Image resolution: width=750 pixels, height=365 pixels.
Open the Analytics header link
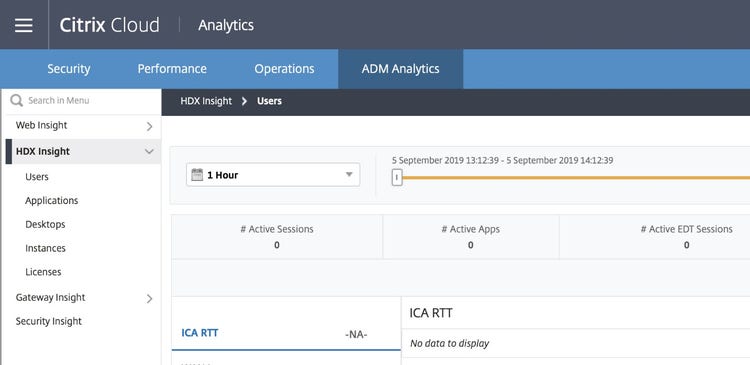(x=226, y=25)
